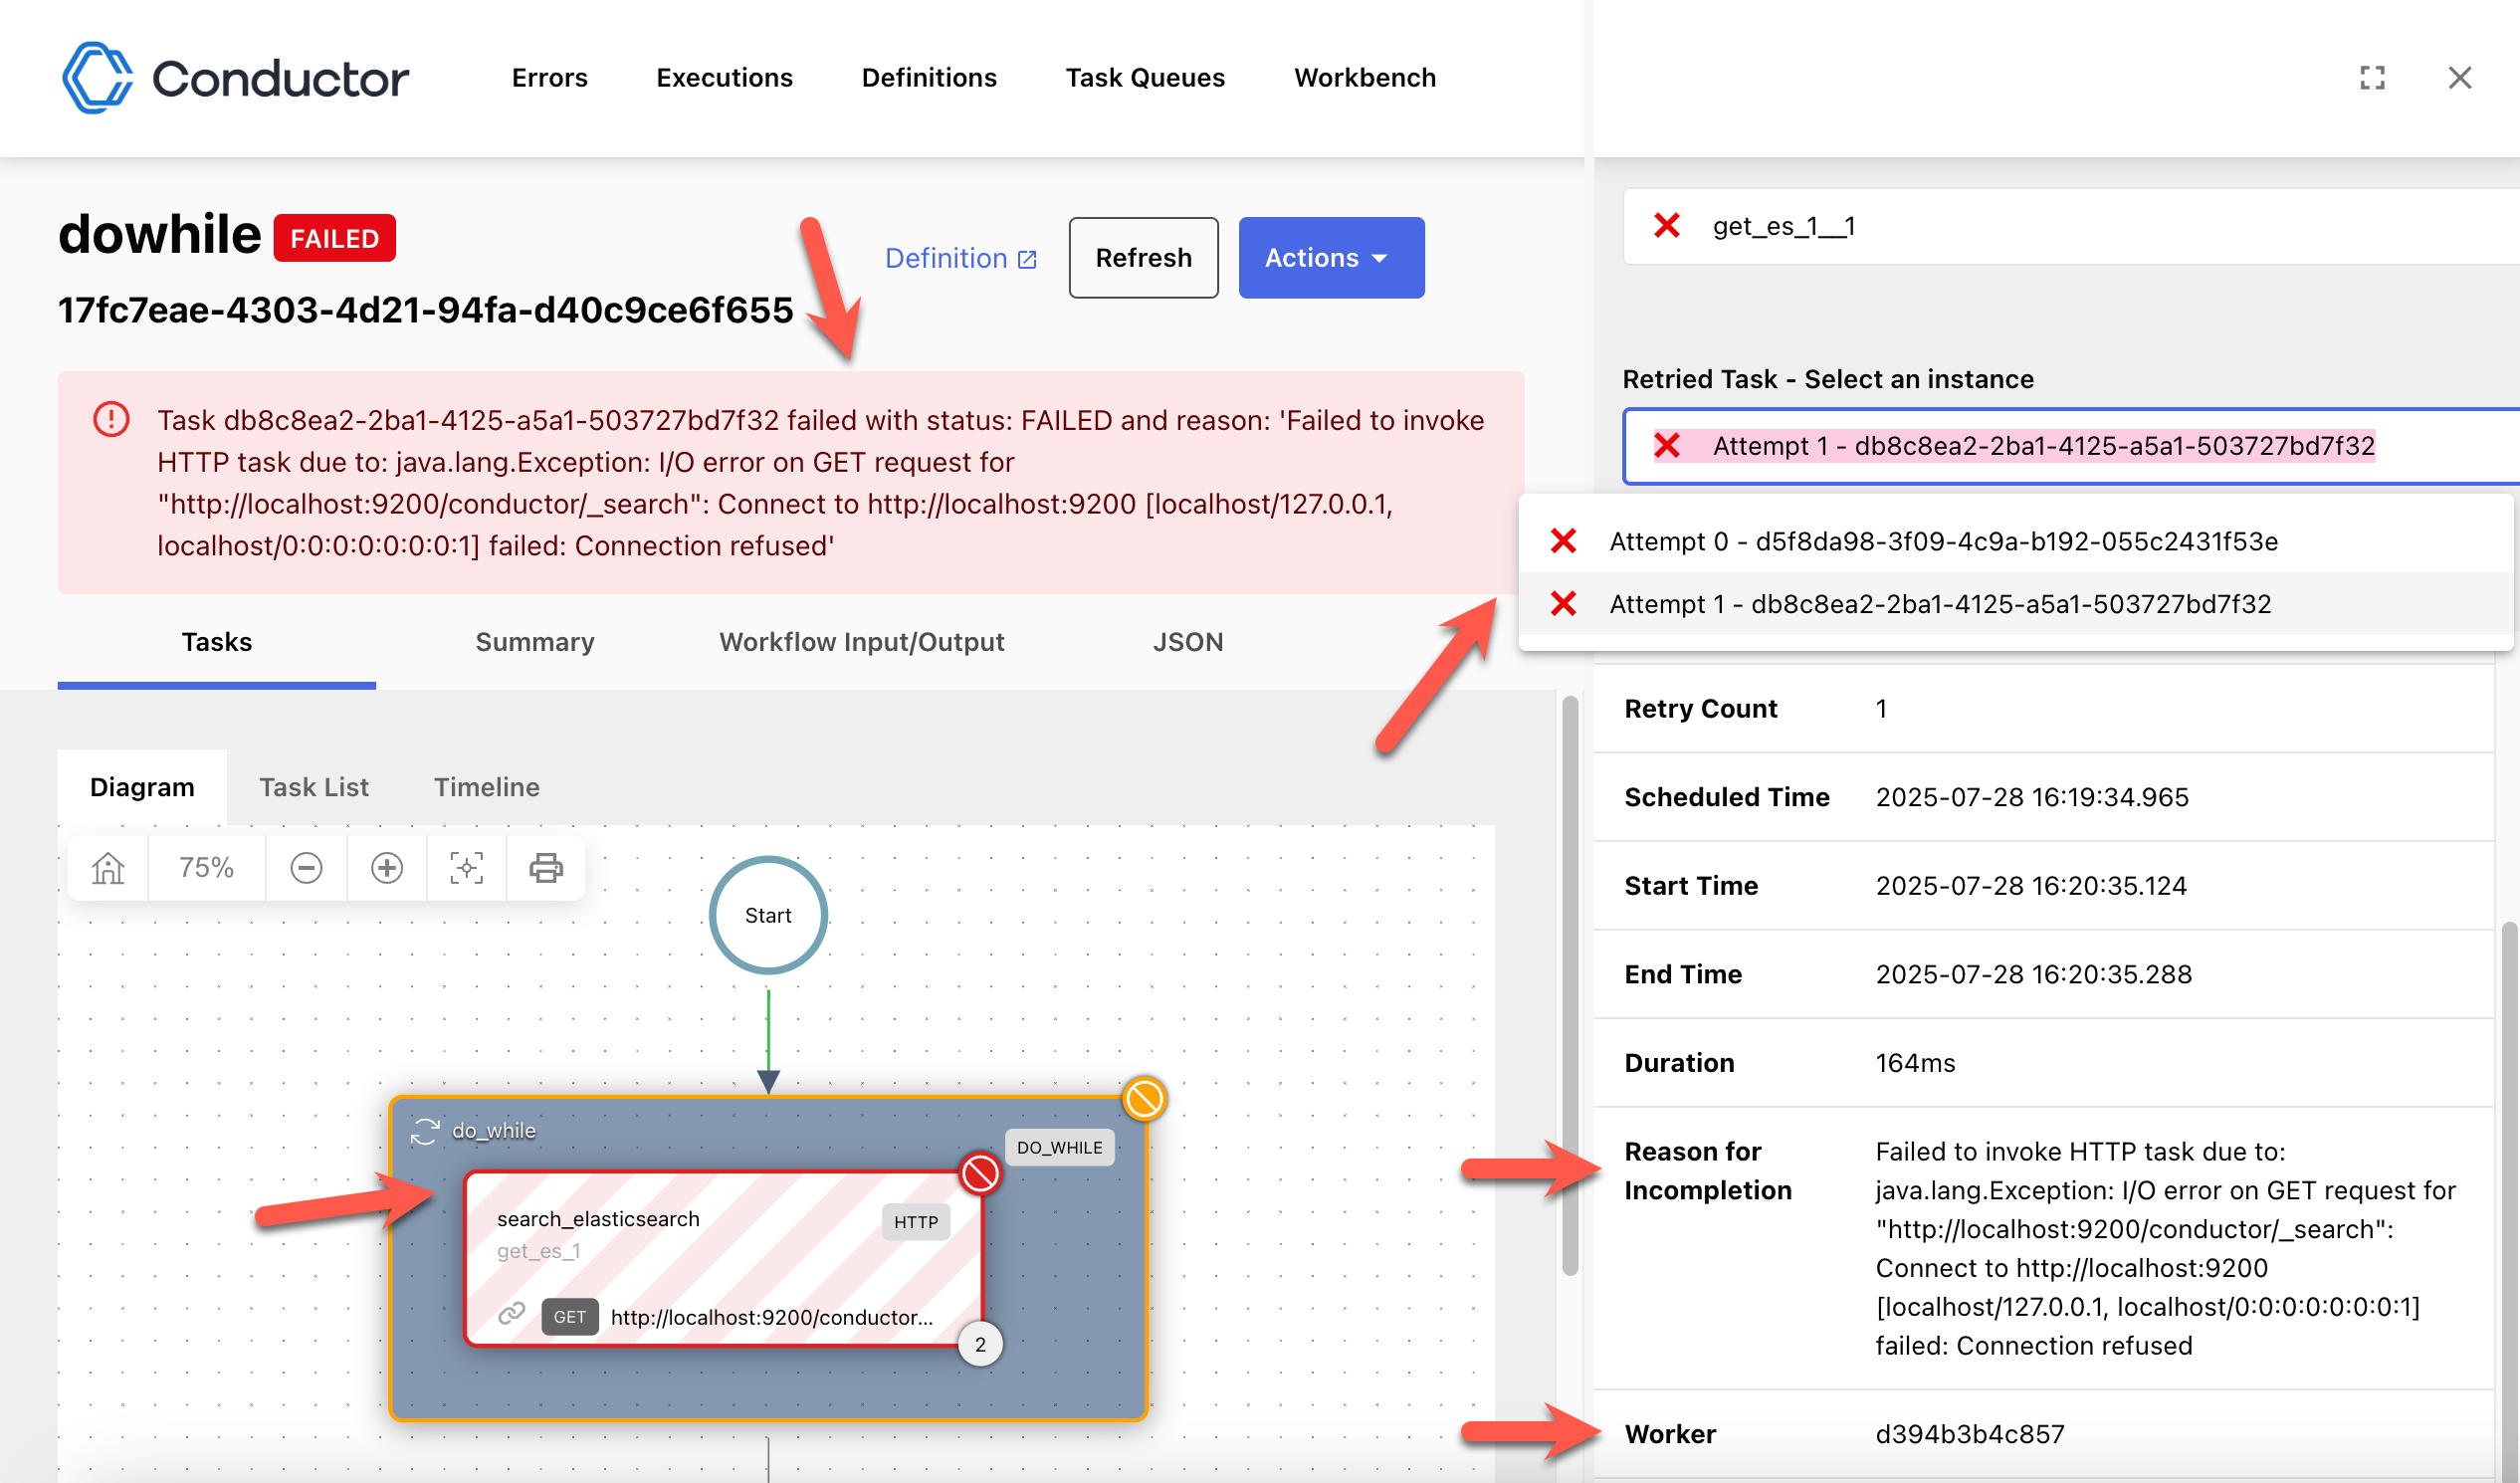Viewport: 2520px width, 1483px height.
Task: Click the 75% zoom level indicator
Action: coord(206,867)
